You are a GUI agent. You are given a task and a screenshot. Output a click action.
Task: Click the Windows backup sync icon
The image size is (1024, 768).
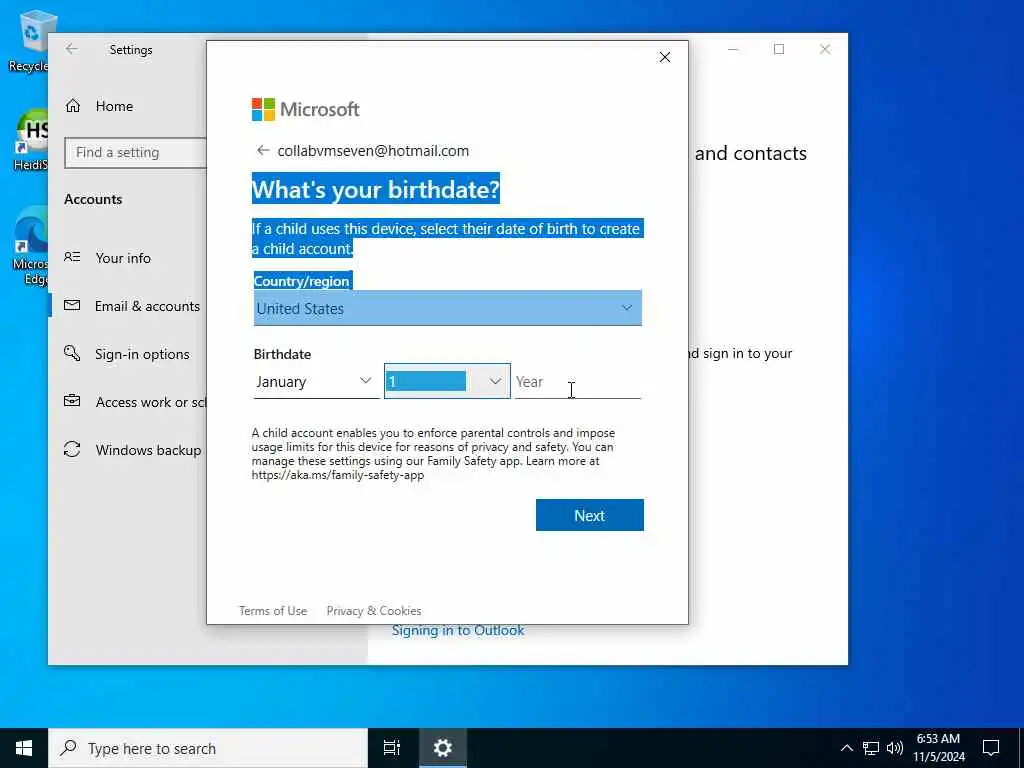[72, 449]
